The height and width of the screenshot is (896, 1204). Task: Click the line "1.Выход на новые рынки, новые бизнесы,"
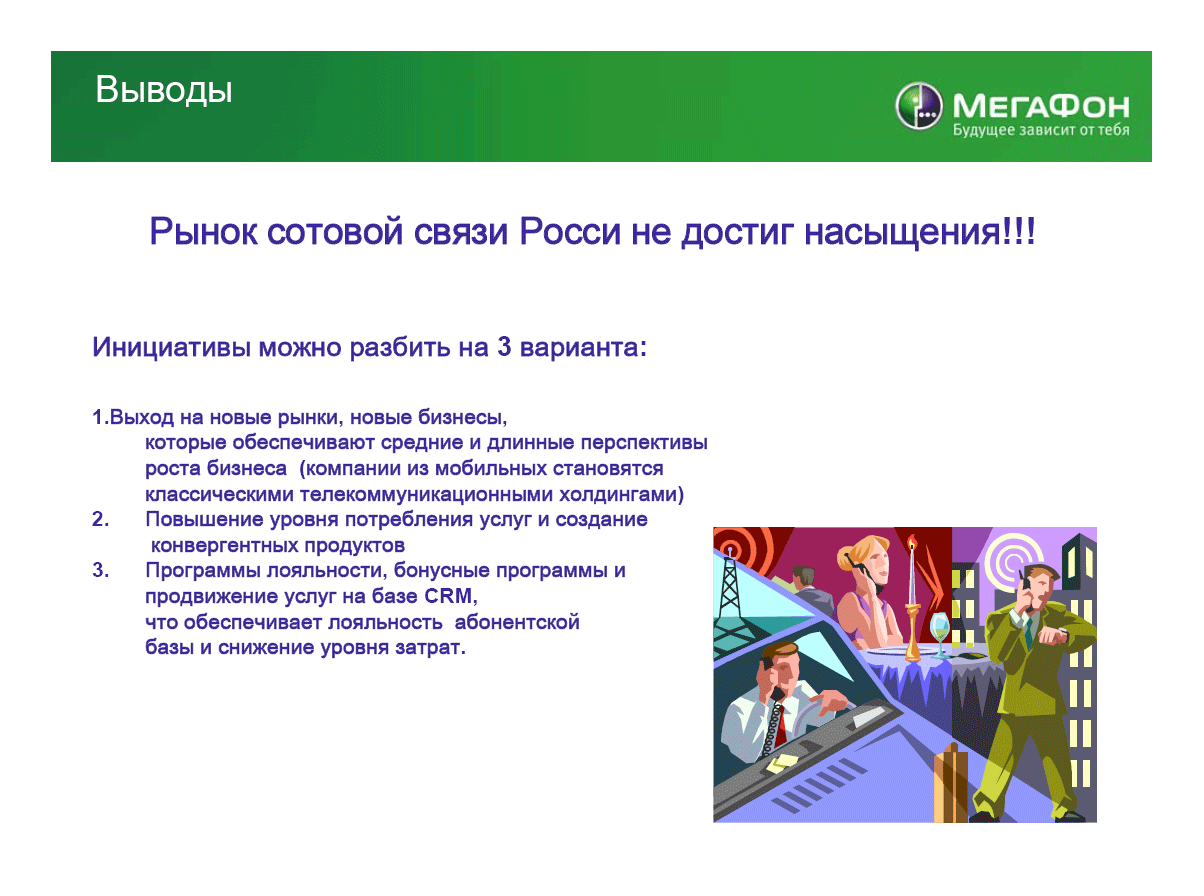click(x=300, y=417)
